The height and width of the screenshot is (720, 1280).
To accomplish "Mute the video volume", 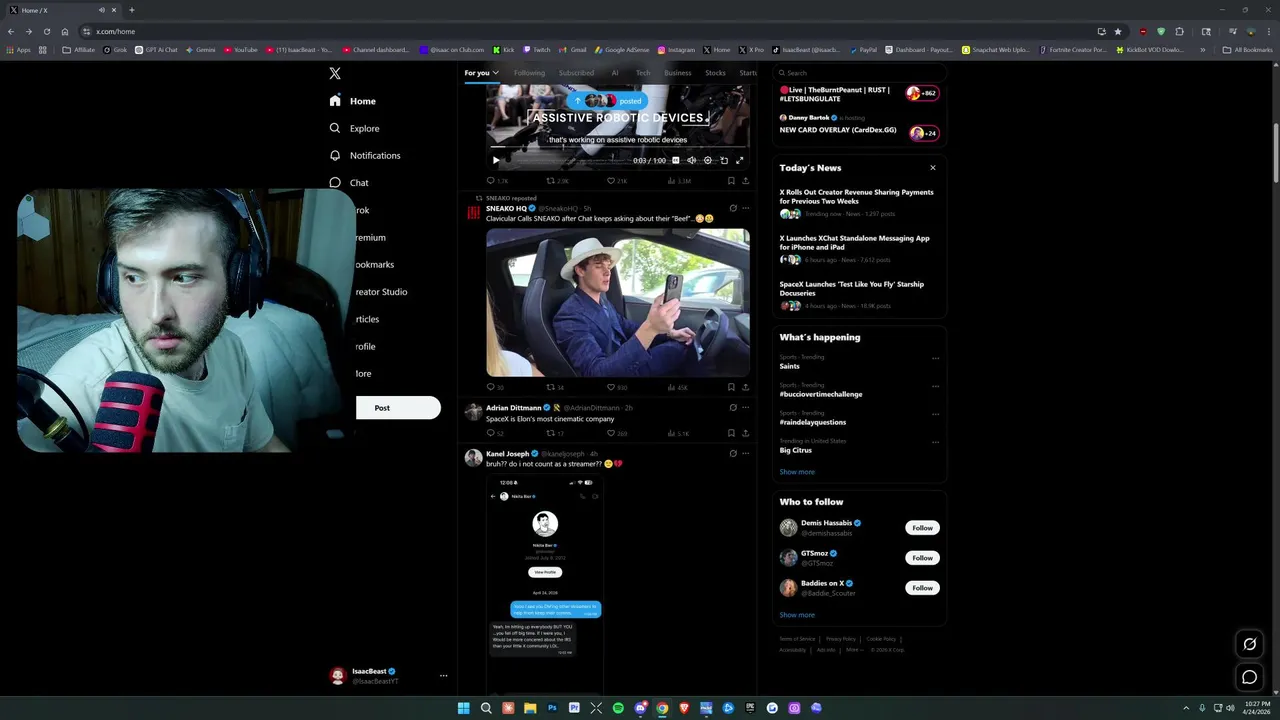I will 691,160.
